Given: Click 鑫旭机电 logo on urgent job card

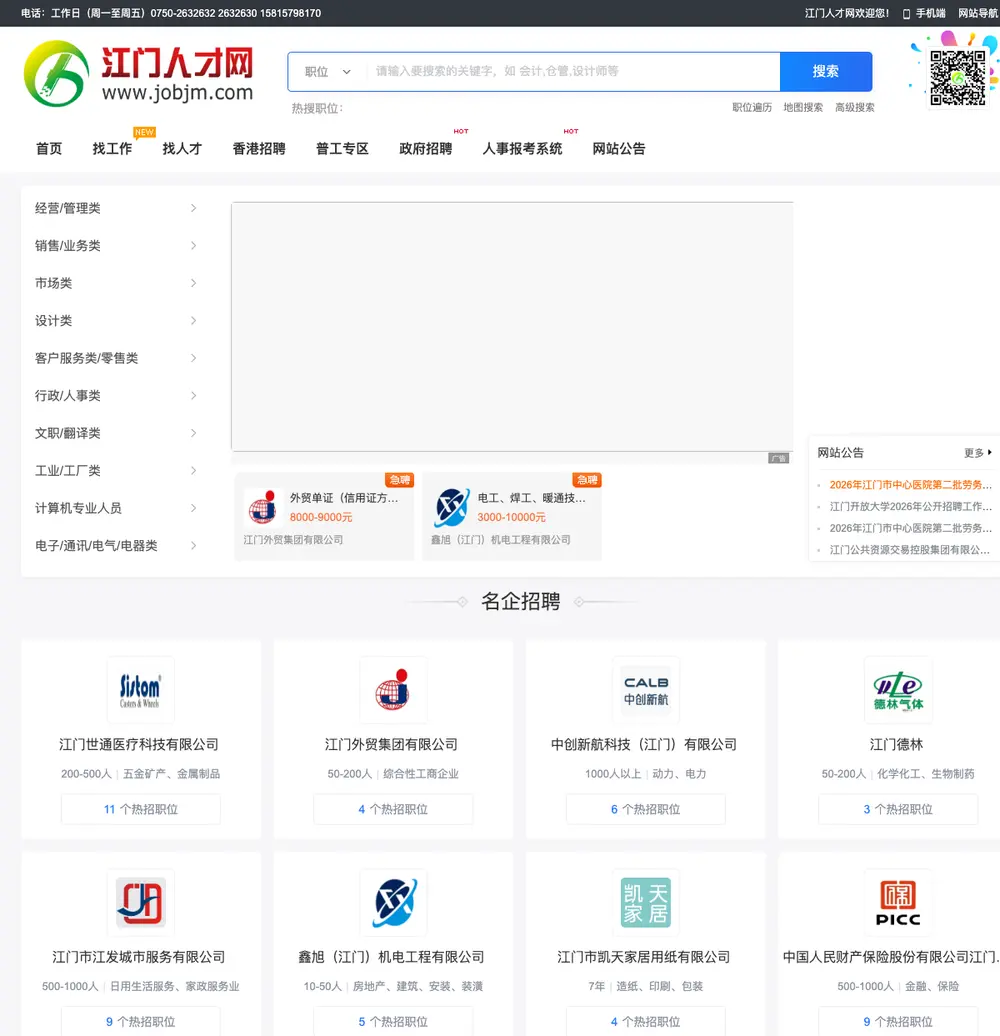Looking at the screenshot, I should (x=451, y=507).
